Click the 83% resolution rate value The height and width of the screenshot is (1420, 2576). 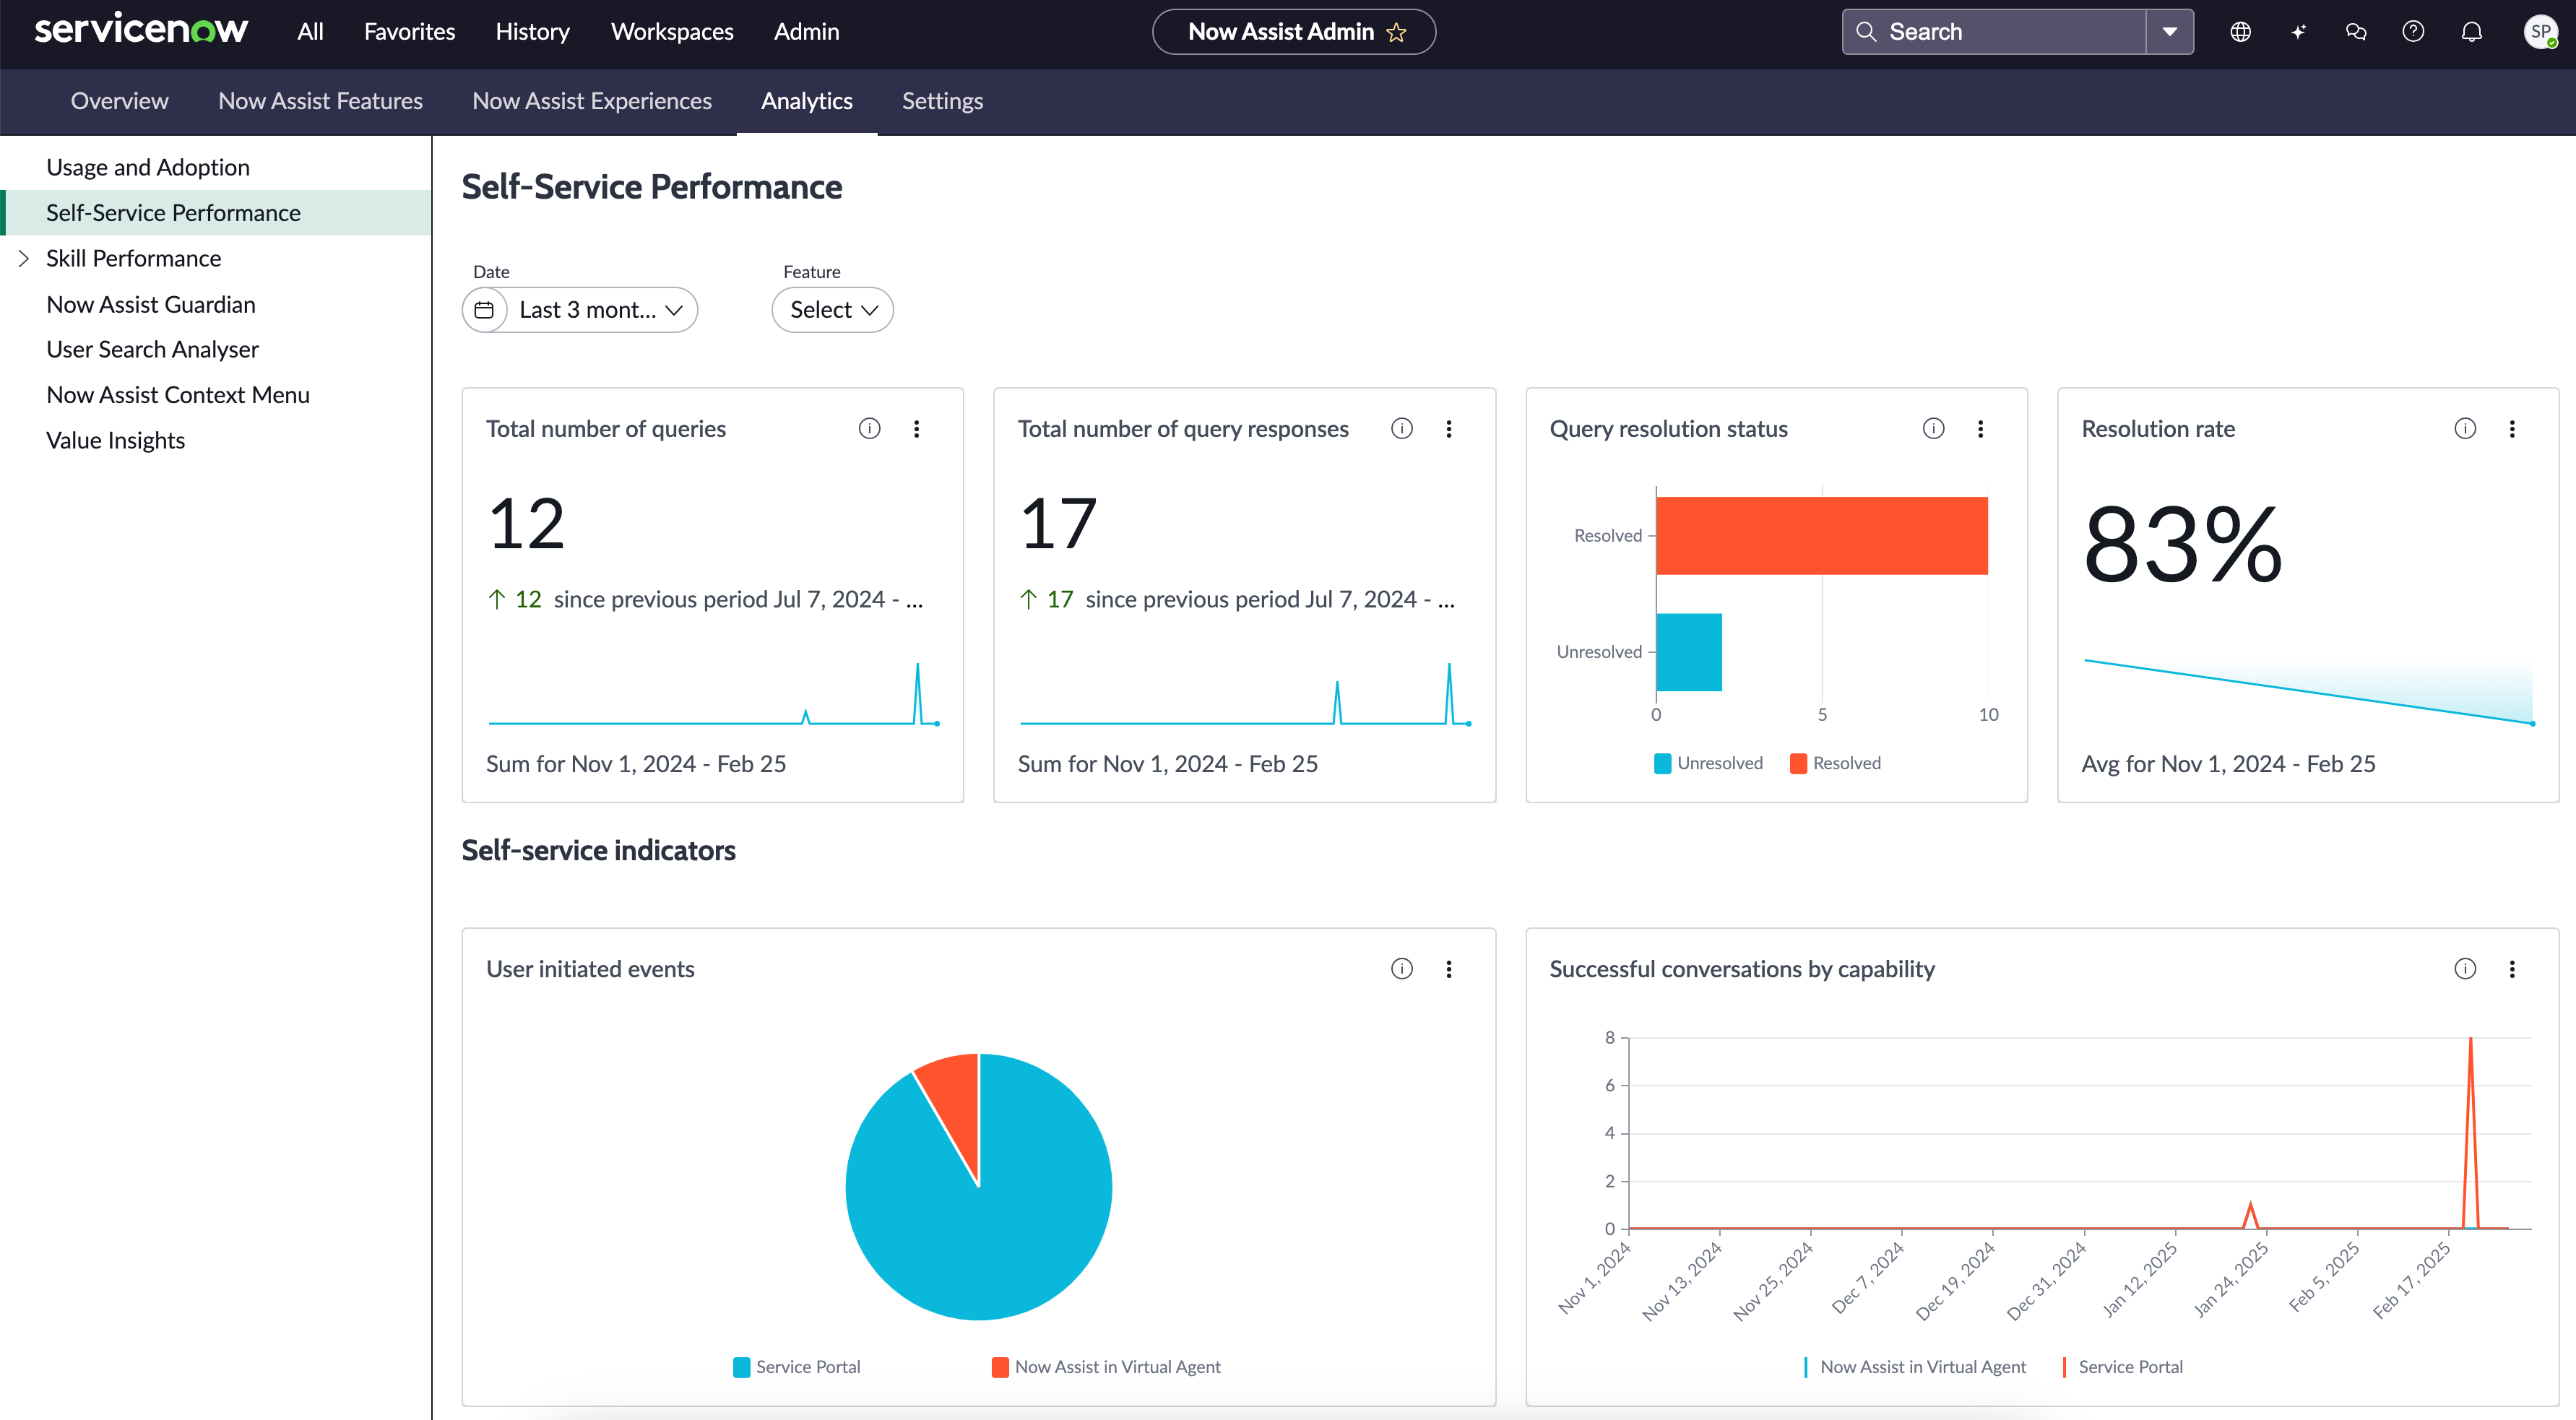coord(2182,545)
